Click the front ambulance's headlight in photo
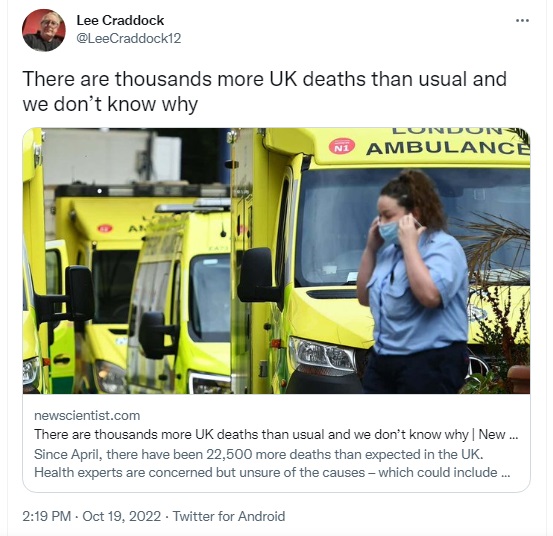The image size is (553, 536). pos(322,354)
